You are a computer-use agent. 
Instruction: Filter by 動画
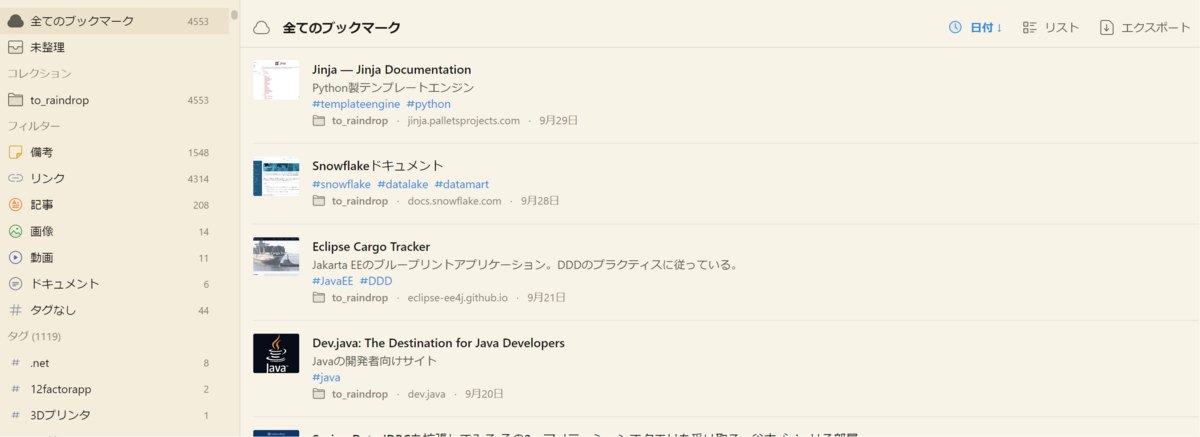pos(115,257)
